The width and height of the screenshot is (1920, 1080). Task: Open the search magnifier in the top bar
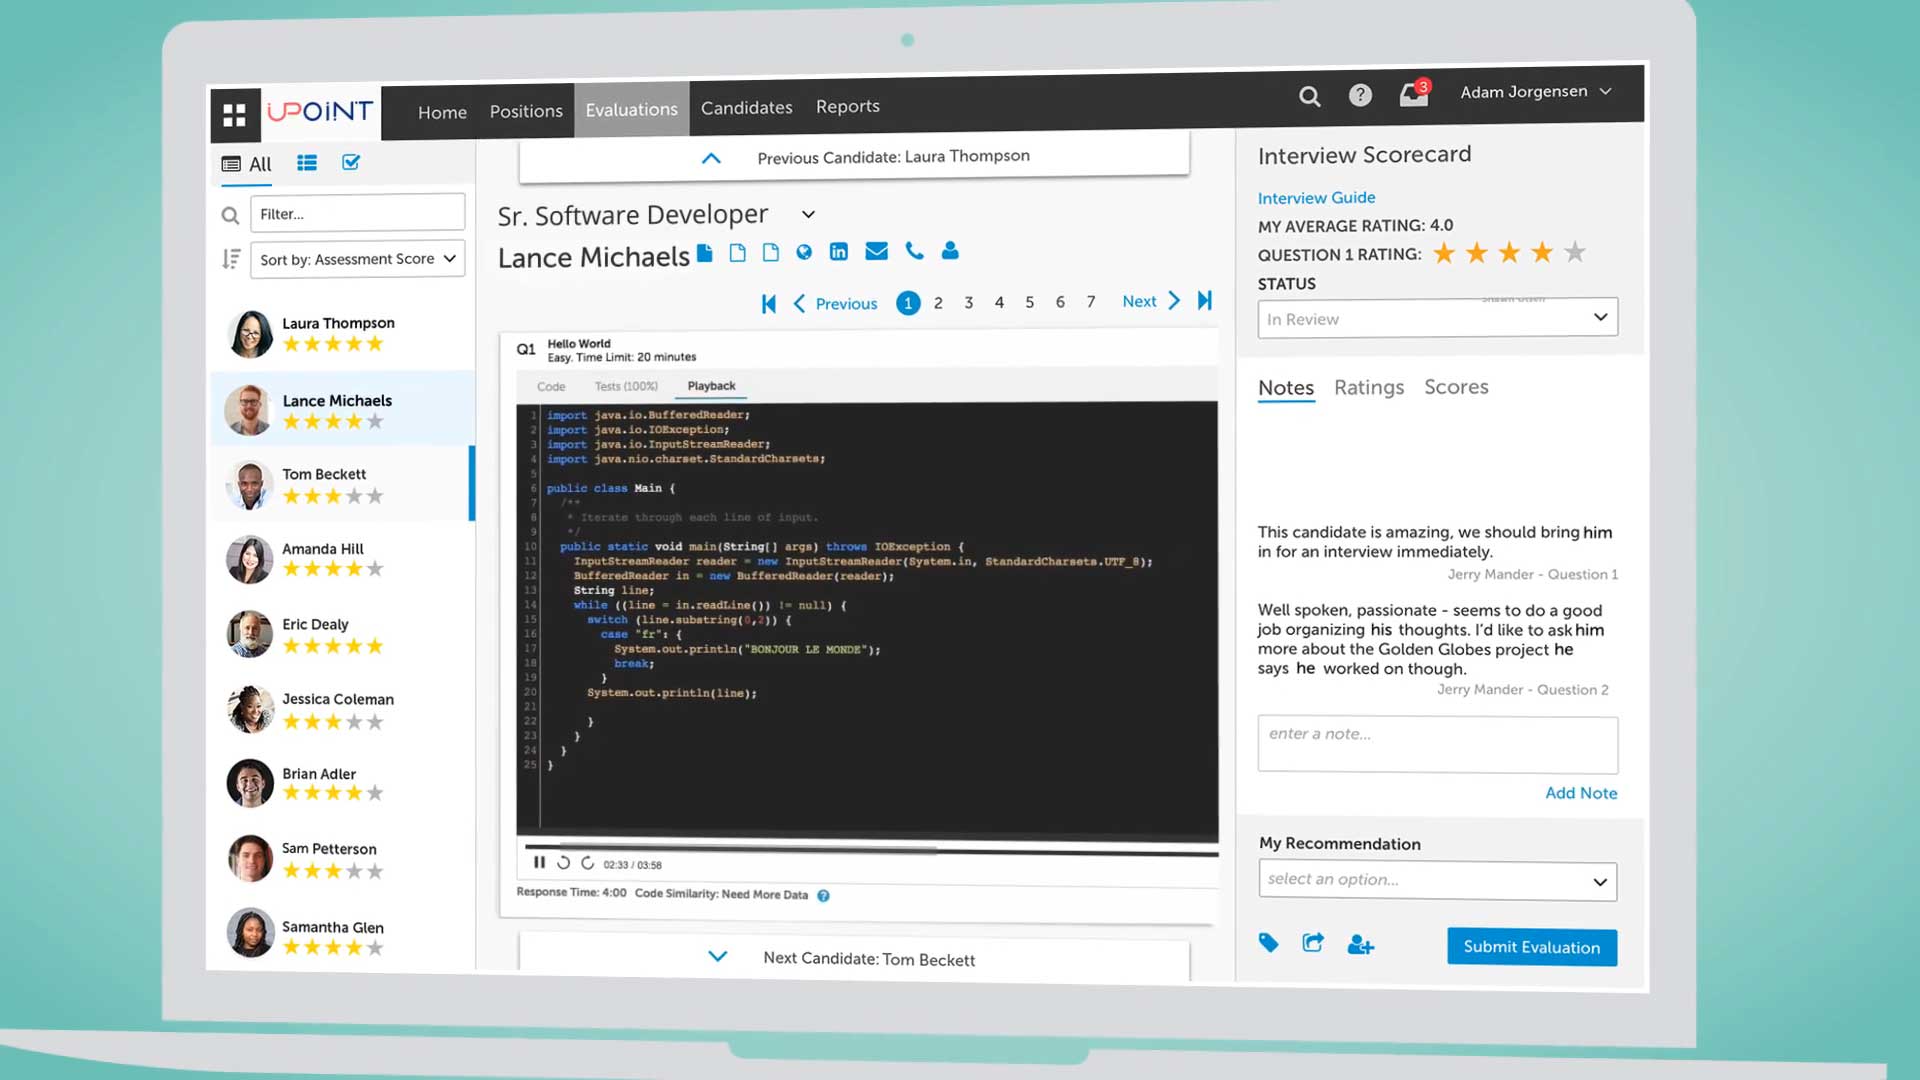point(1310,97)
